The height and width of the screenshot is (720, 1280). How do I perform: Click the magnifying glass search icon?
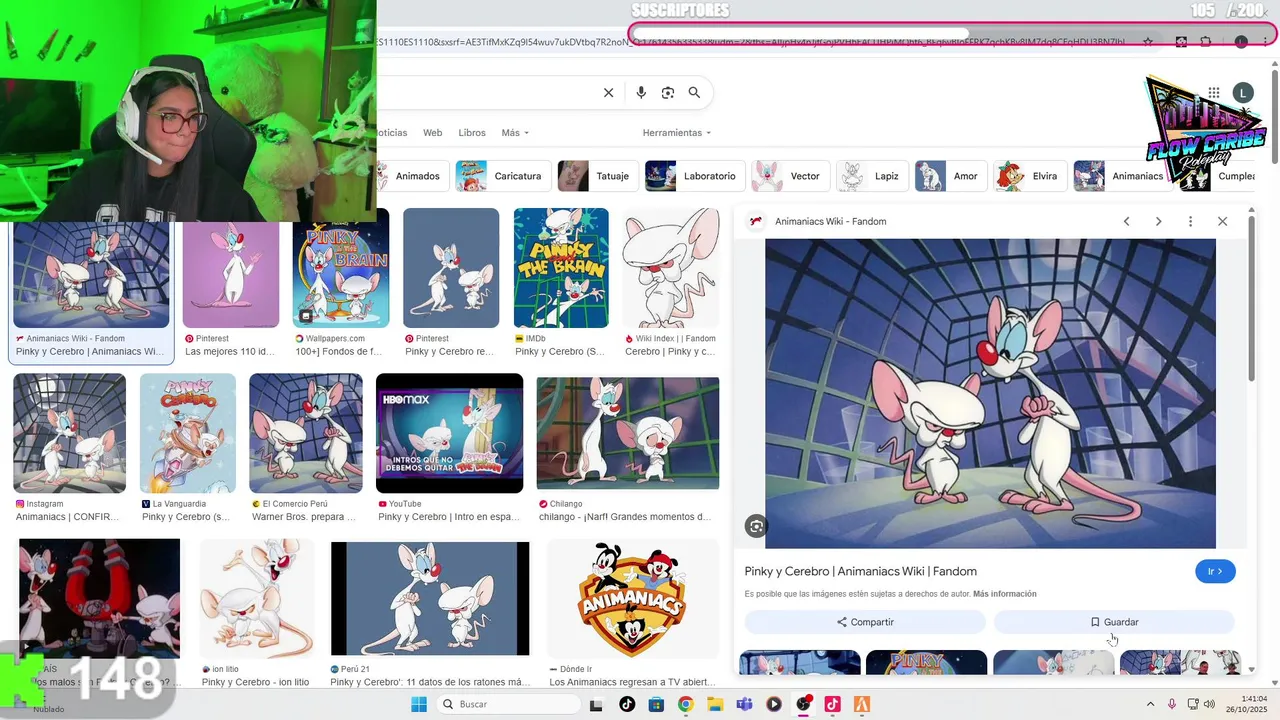click(694, 93)
